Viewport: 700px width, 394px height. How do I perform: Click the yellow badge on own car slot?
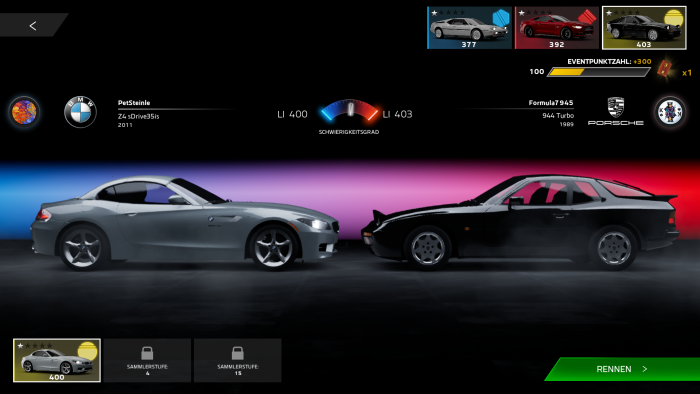pyautogui.click(x=88, y=351)
